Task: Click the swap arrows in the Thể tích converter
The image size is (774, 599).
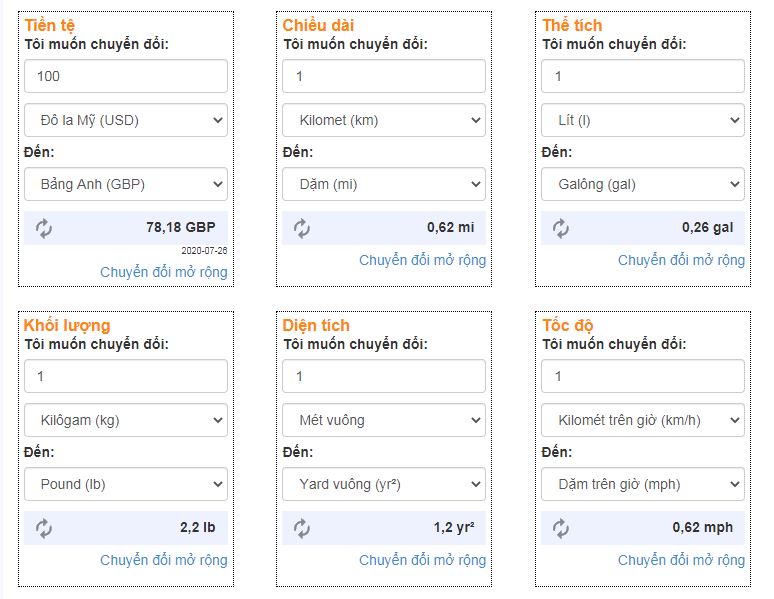Action: pos(561,229)
